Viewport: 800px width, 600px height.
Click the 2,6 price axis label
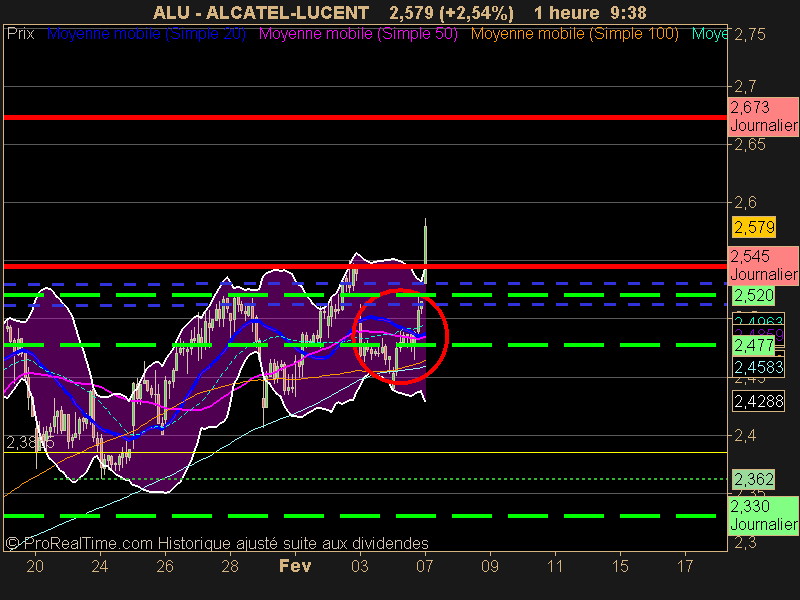745,203
